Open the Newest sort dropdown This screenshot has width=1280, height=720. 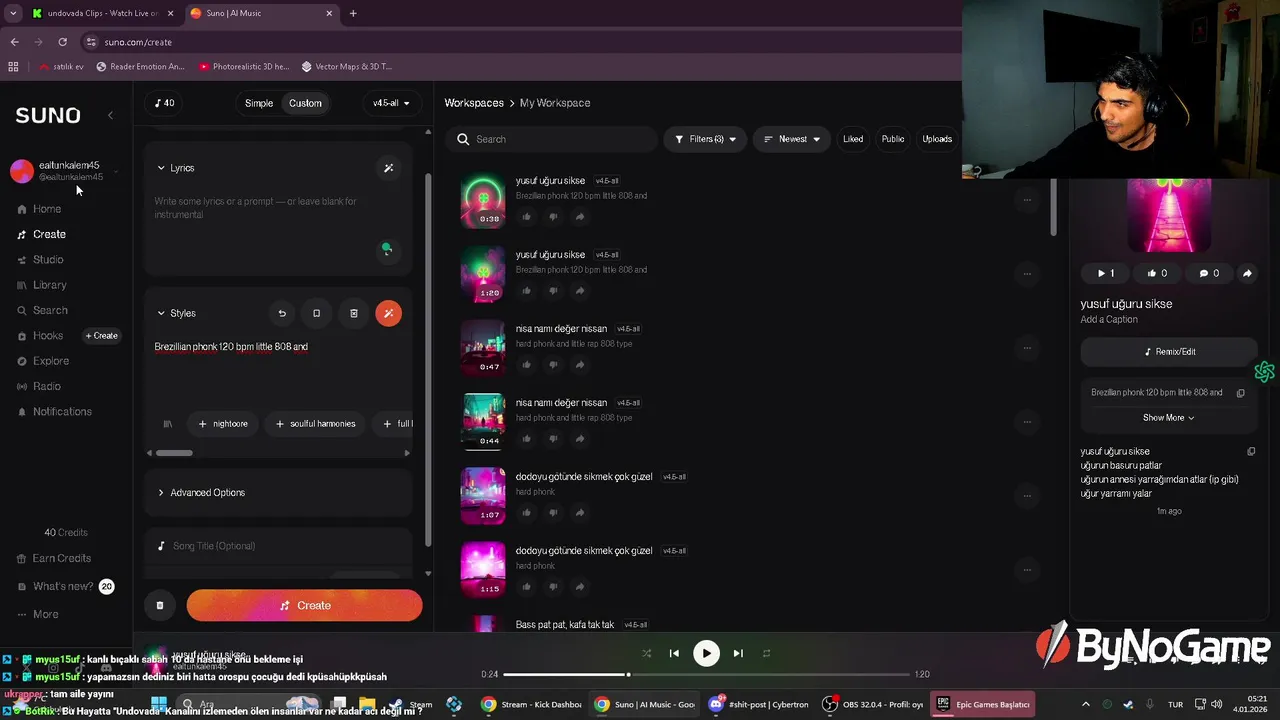coord(792,139)
